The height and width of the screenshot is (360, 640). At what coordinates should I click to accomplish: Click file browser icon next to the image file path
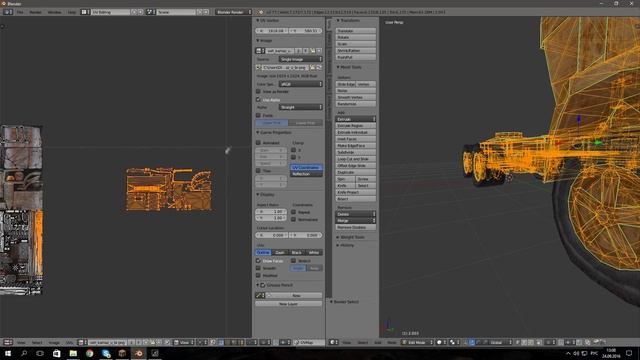click(x=312, y=67)
